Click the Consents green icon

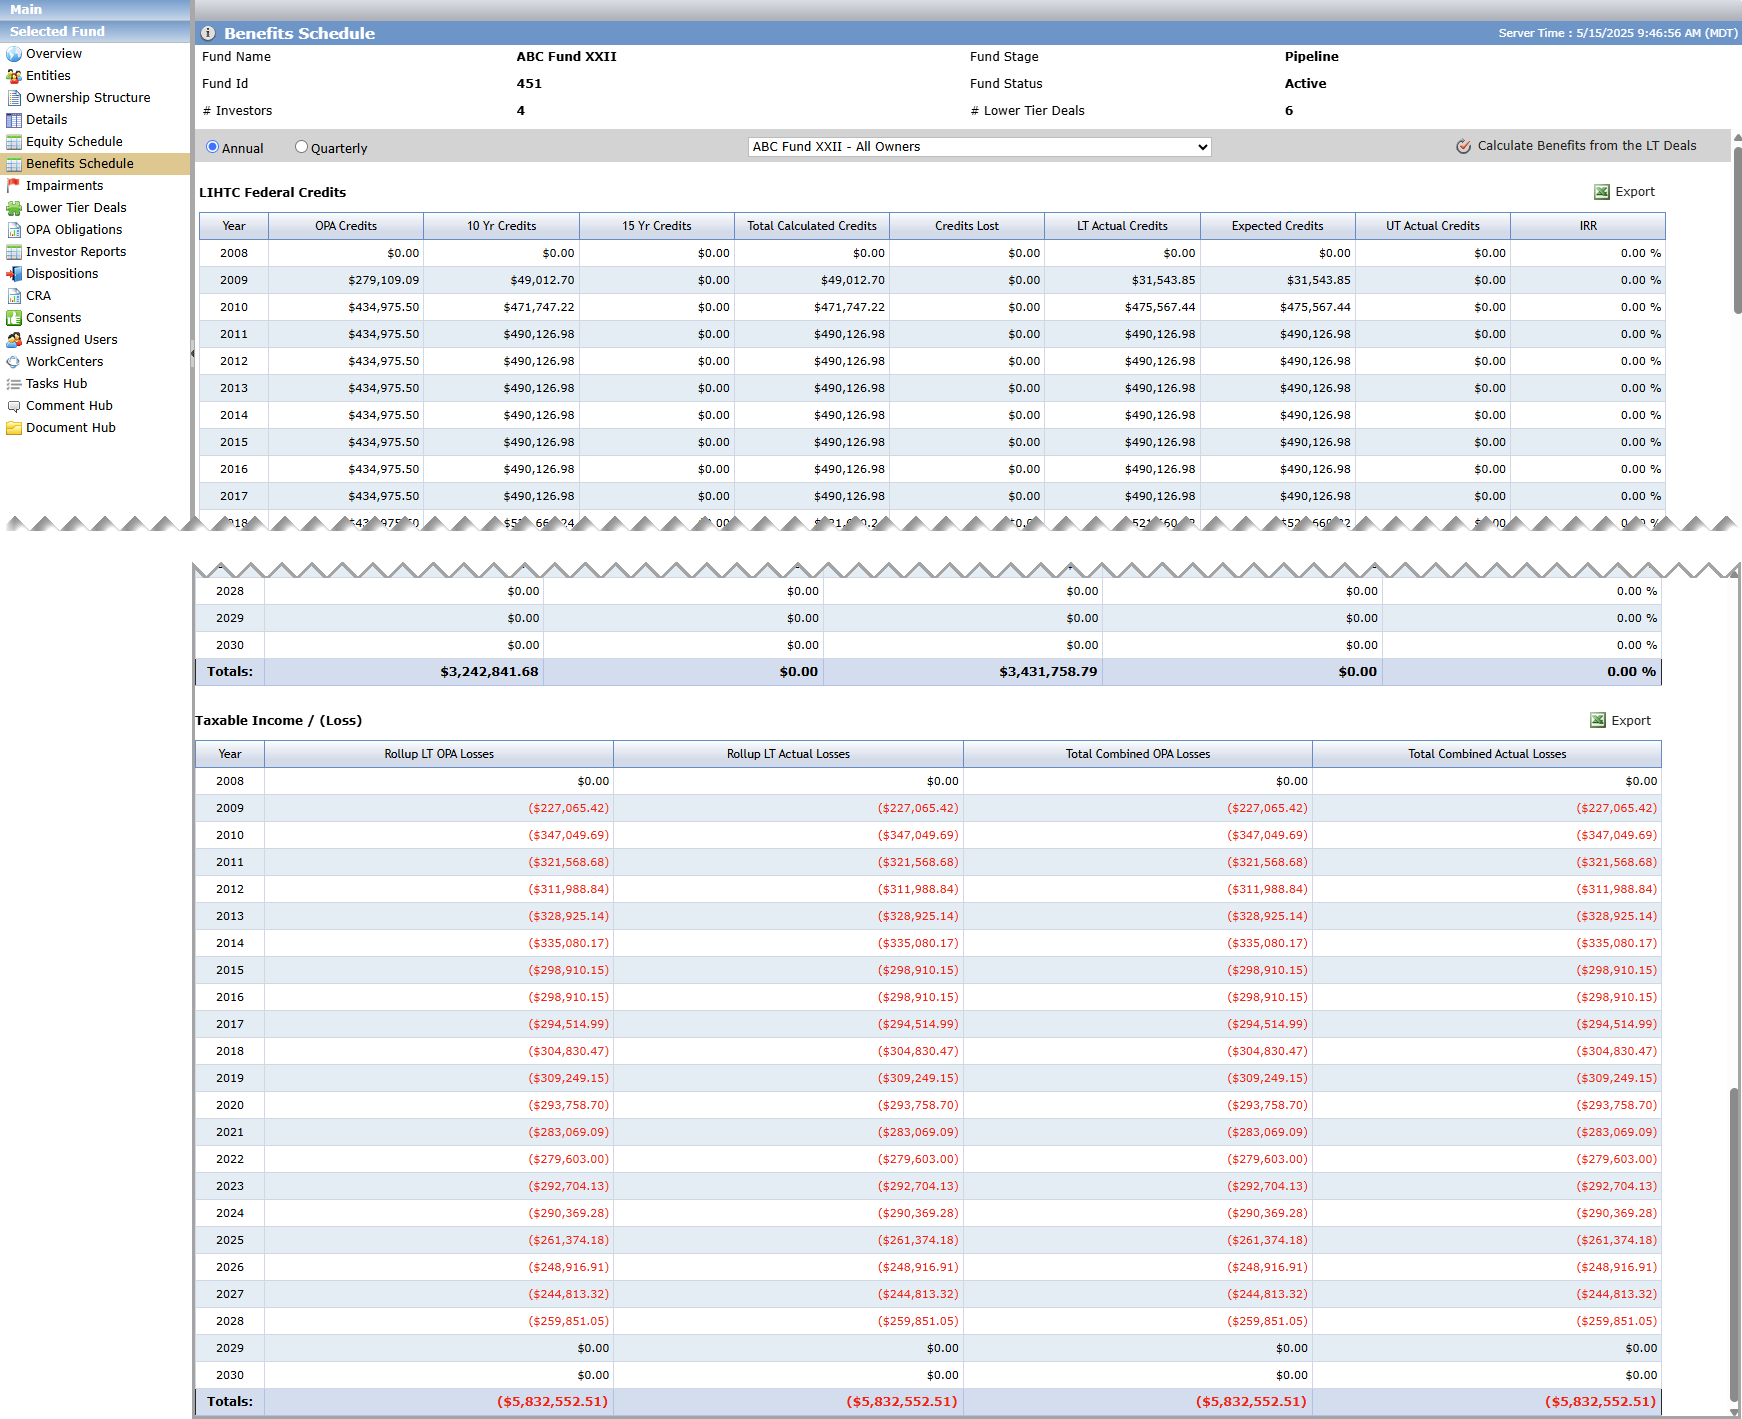tap(14, 318)
